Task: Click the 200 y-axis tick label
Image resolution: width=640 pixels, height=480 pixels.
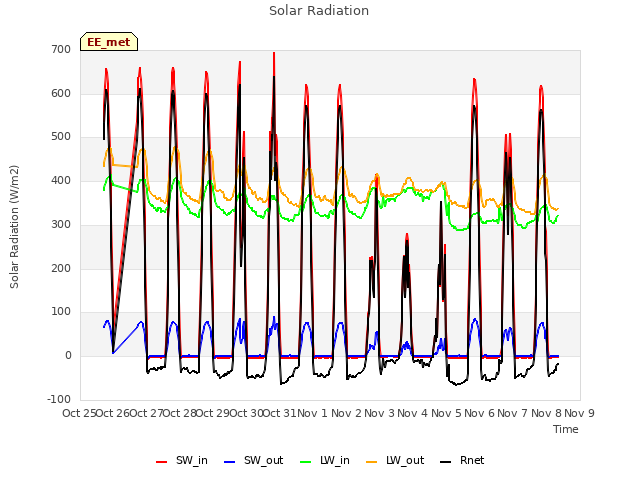Action: 61,268
